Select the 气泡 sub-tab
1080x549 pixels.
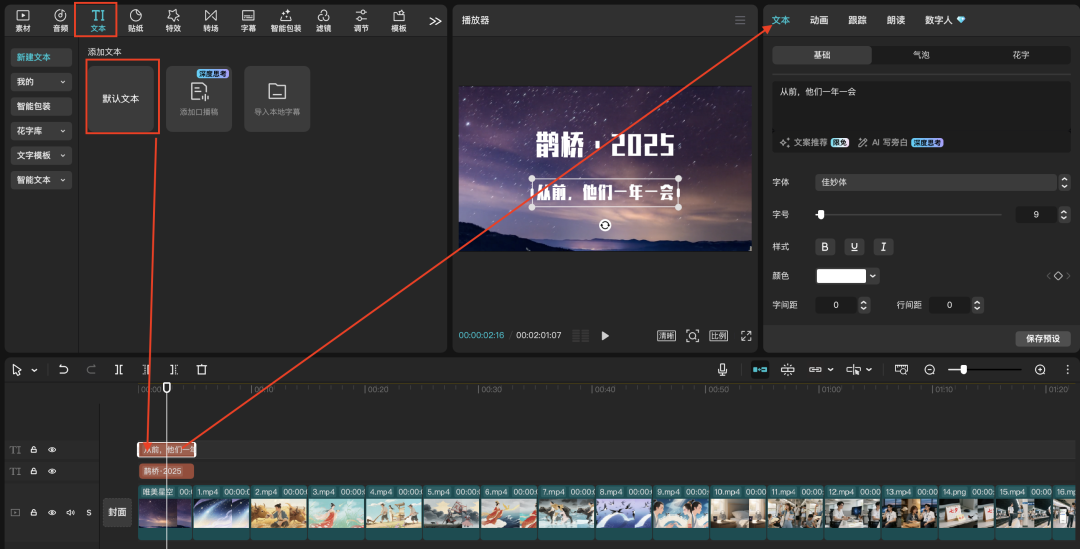click(x=921, y=56)
